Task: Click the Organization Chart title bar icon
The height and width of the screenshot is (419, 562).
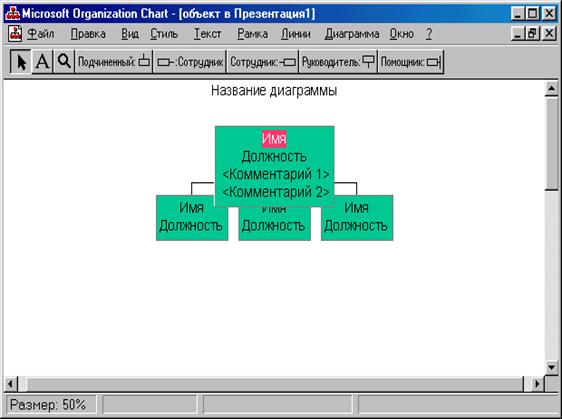Action: coord(12,14)
